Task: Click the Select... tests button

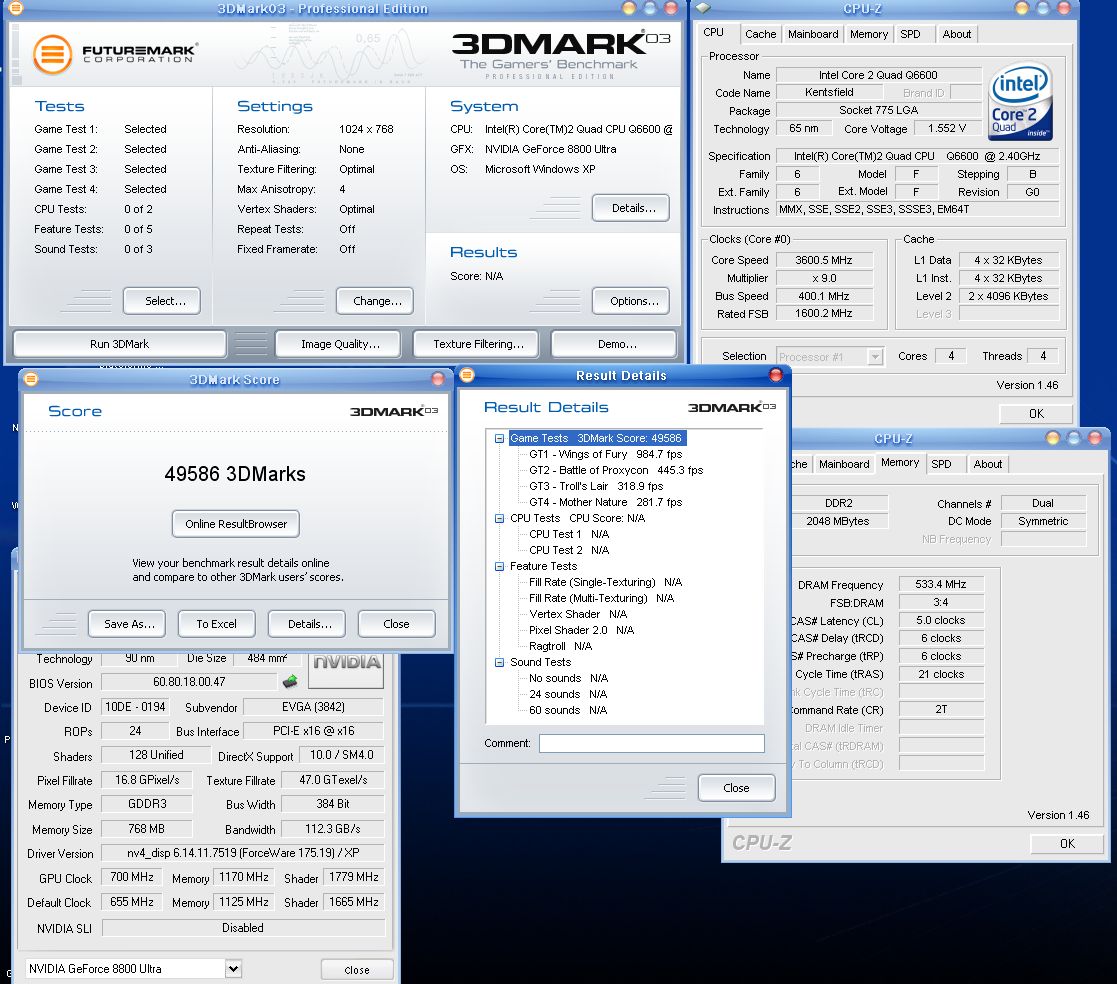Action: click(162, 301)
